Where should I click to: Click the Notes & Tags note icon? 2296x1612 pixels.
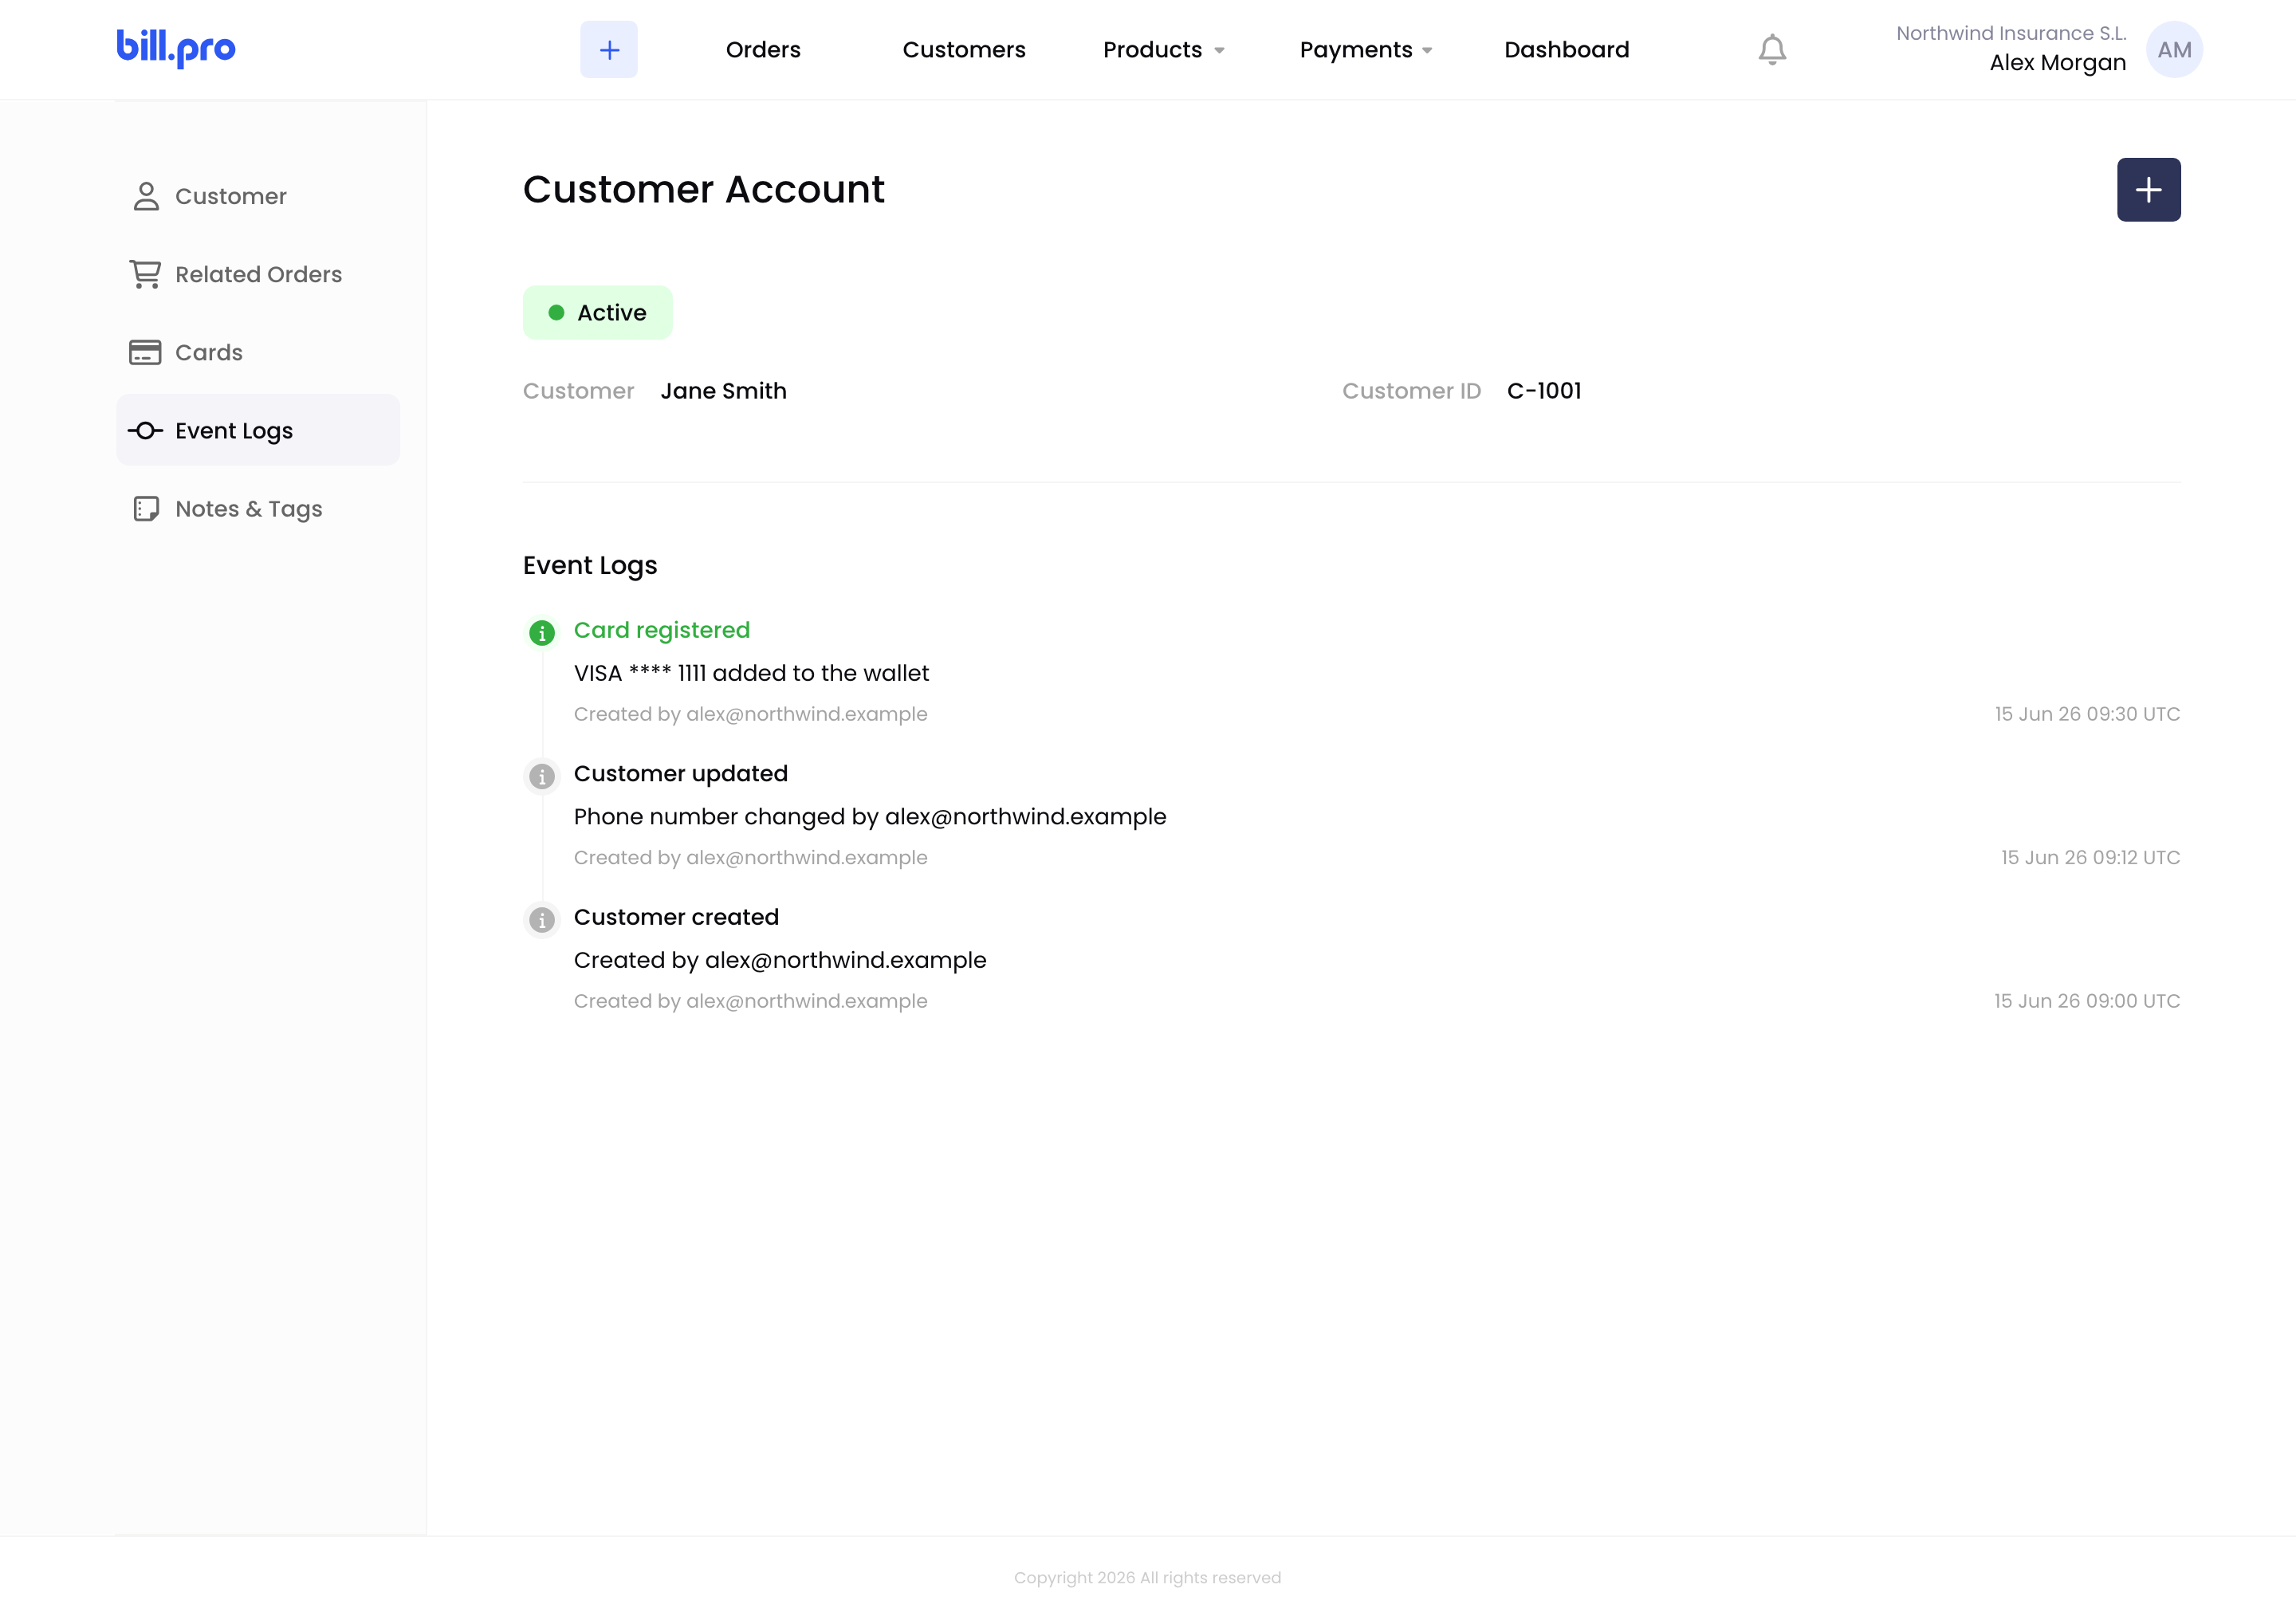146,509
